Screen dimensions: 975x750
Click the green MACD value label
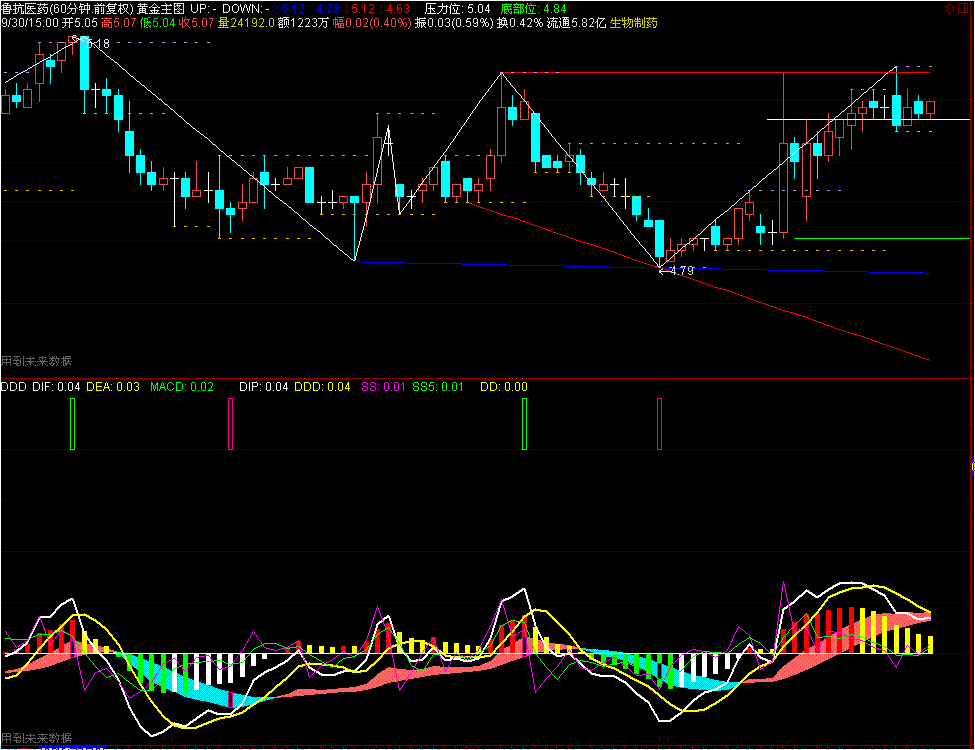(x=181, y=387)
